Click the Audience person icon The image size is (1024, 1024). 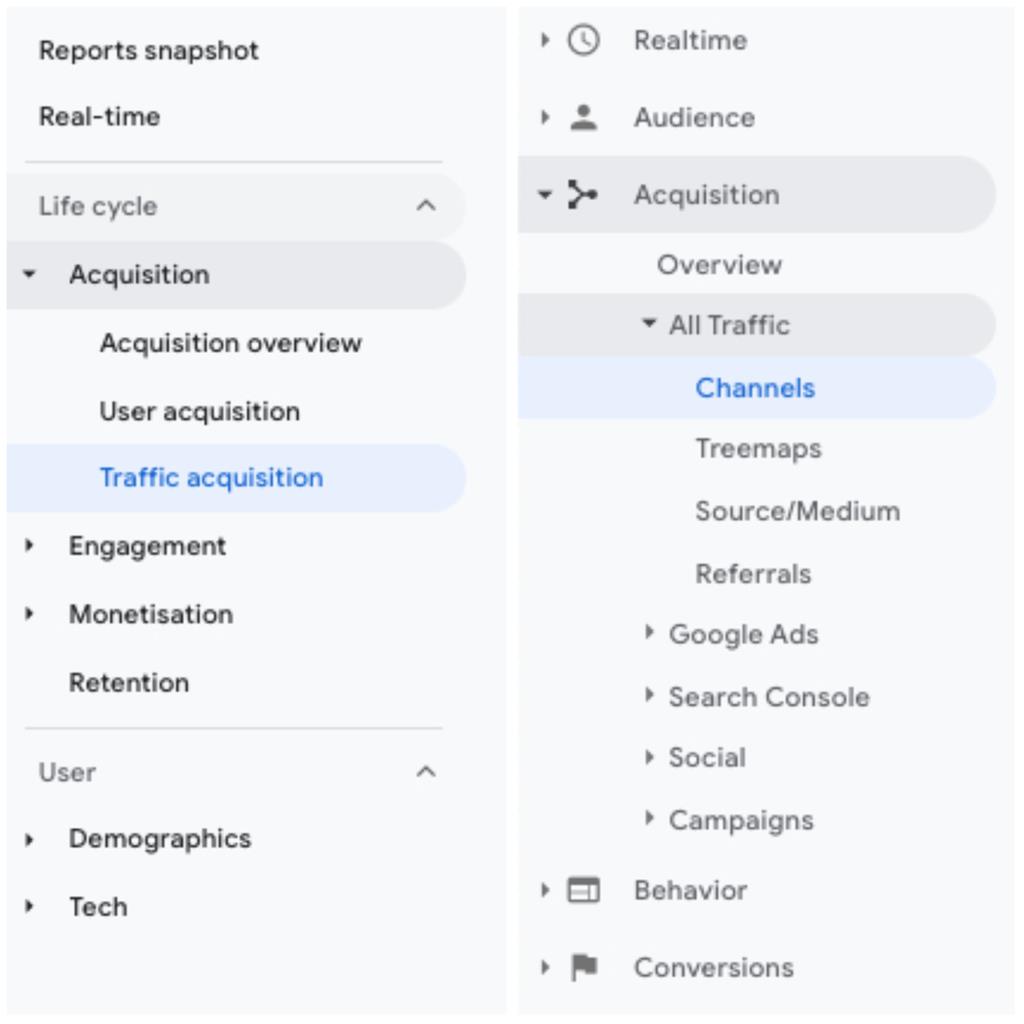point(583,118)
